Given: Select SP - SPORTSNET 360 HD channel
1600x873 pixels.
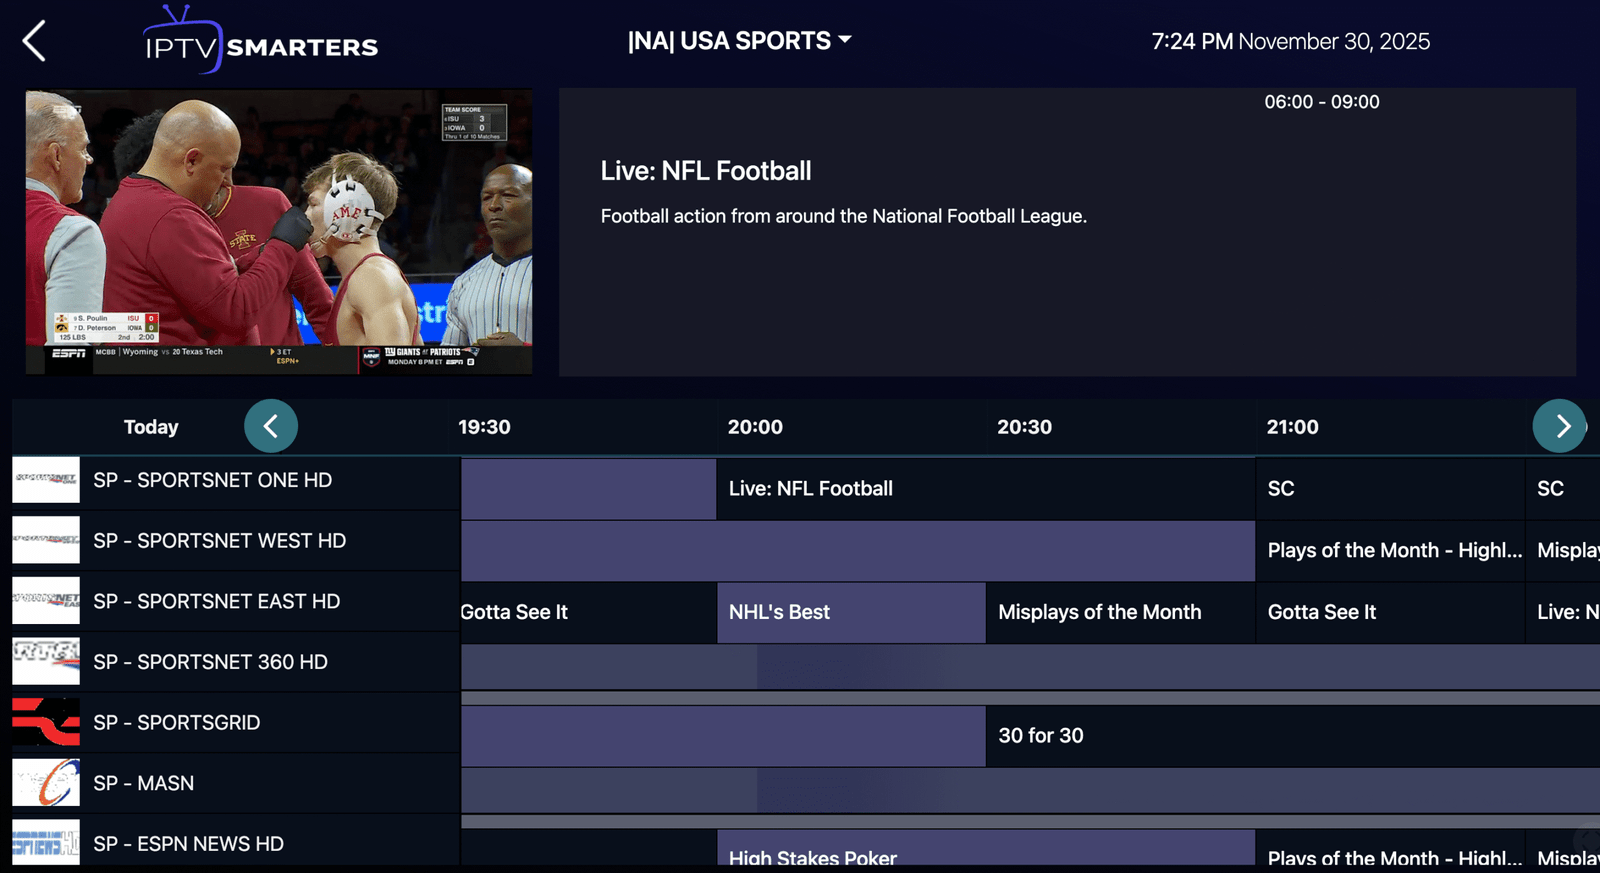Looking at the screenshot, I should [x=210, y=662].
